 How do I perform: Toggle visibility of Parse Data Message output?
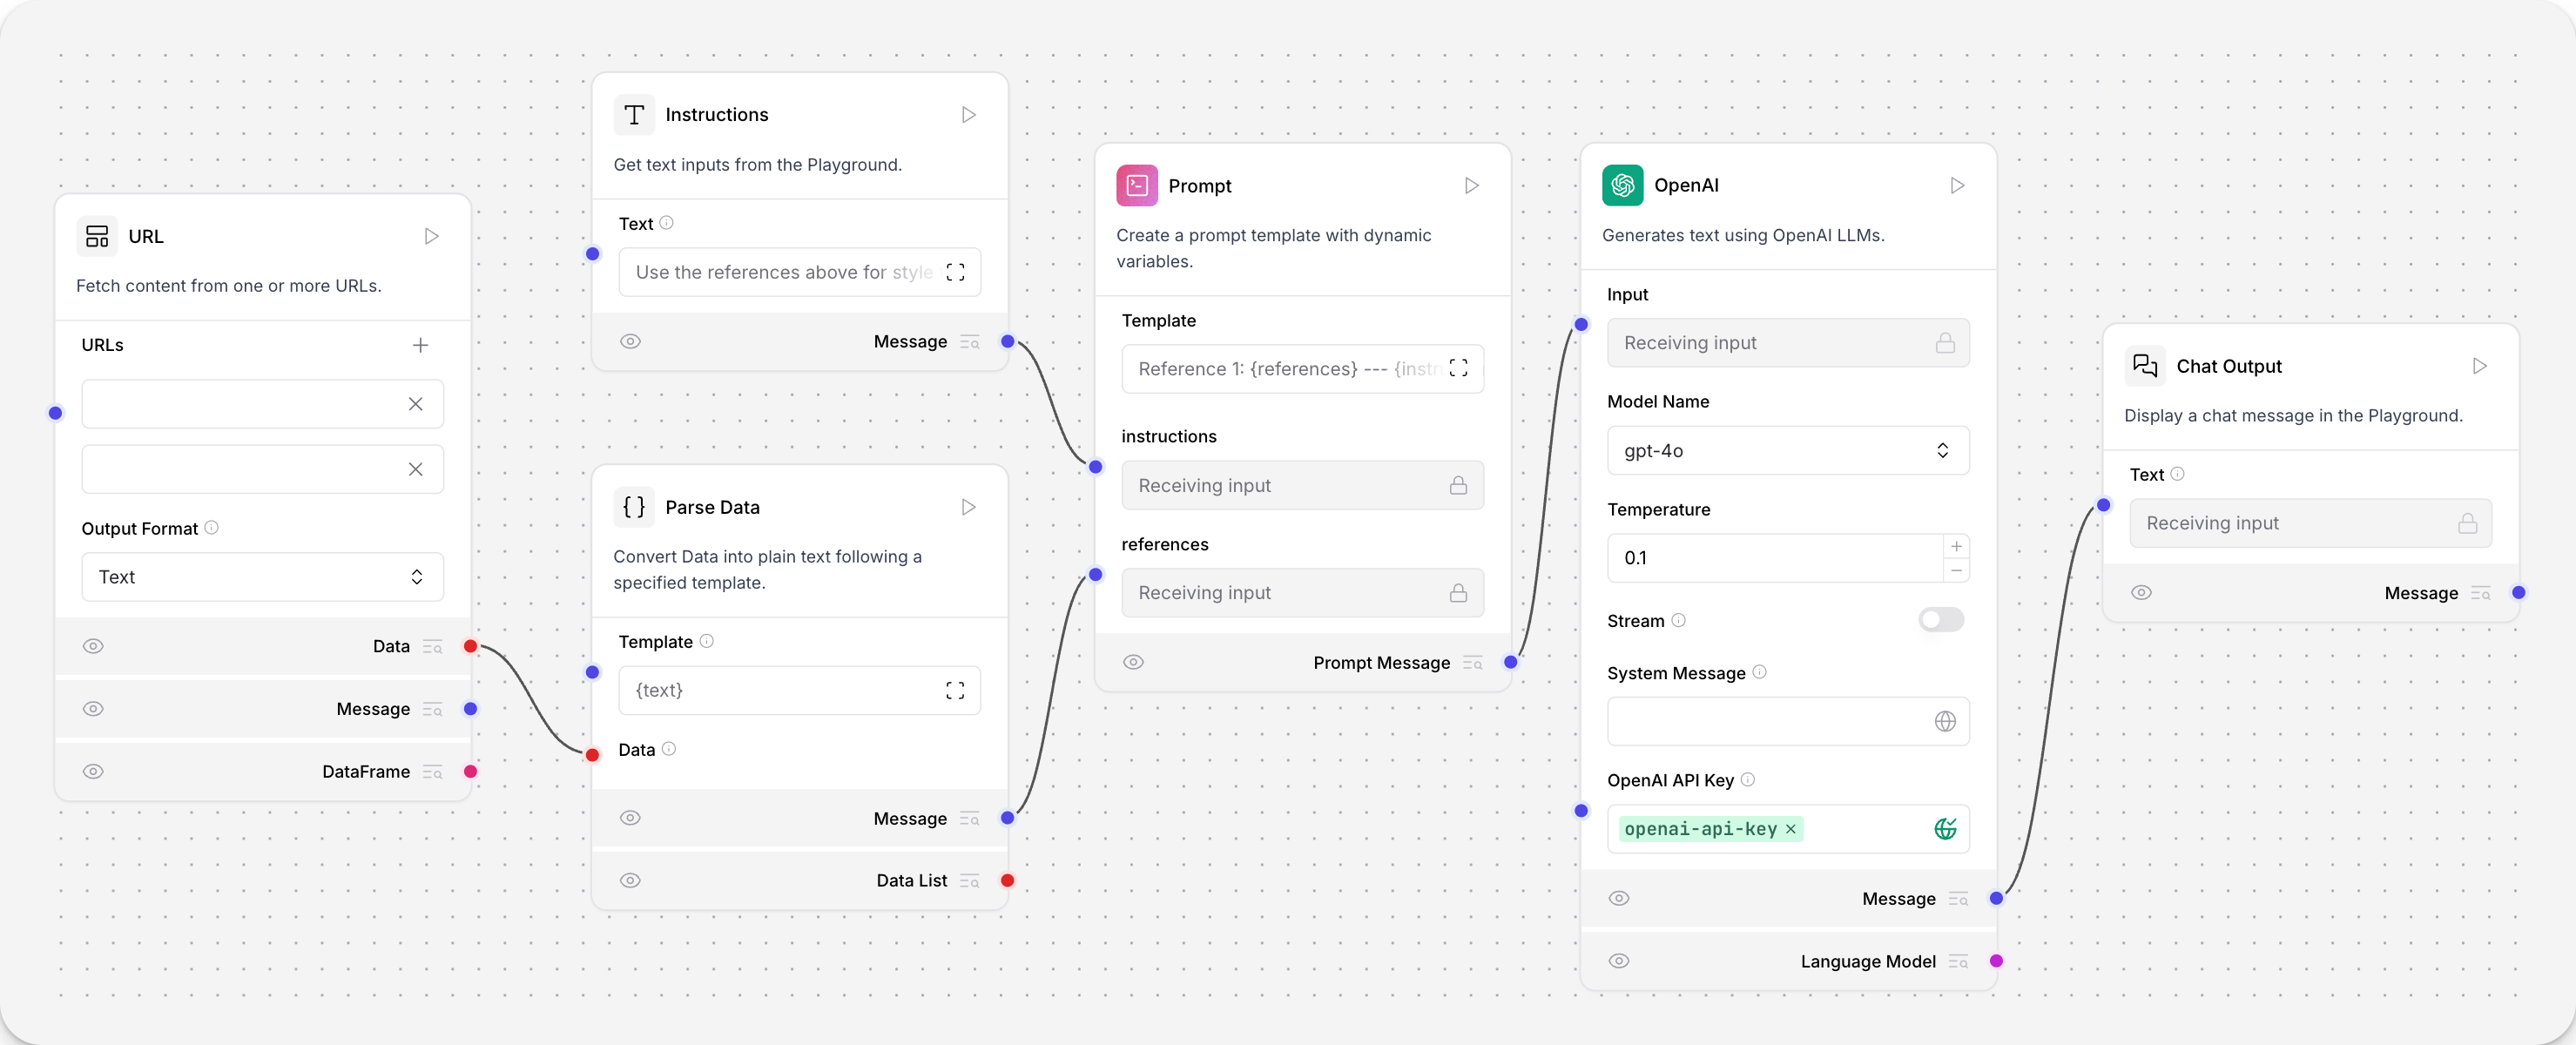point(630,818)
